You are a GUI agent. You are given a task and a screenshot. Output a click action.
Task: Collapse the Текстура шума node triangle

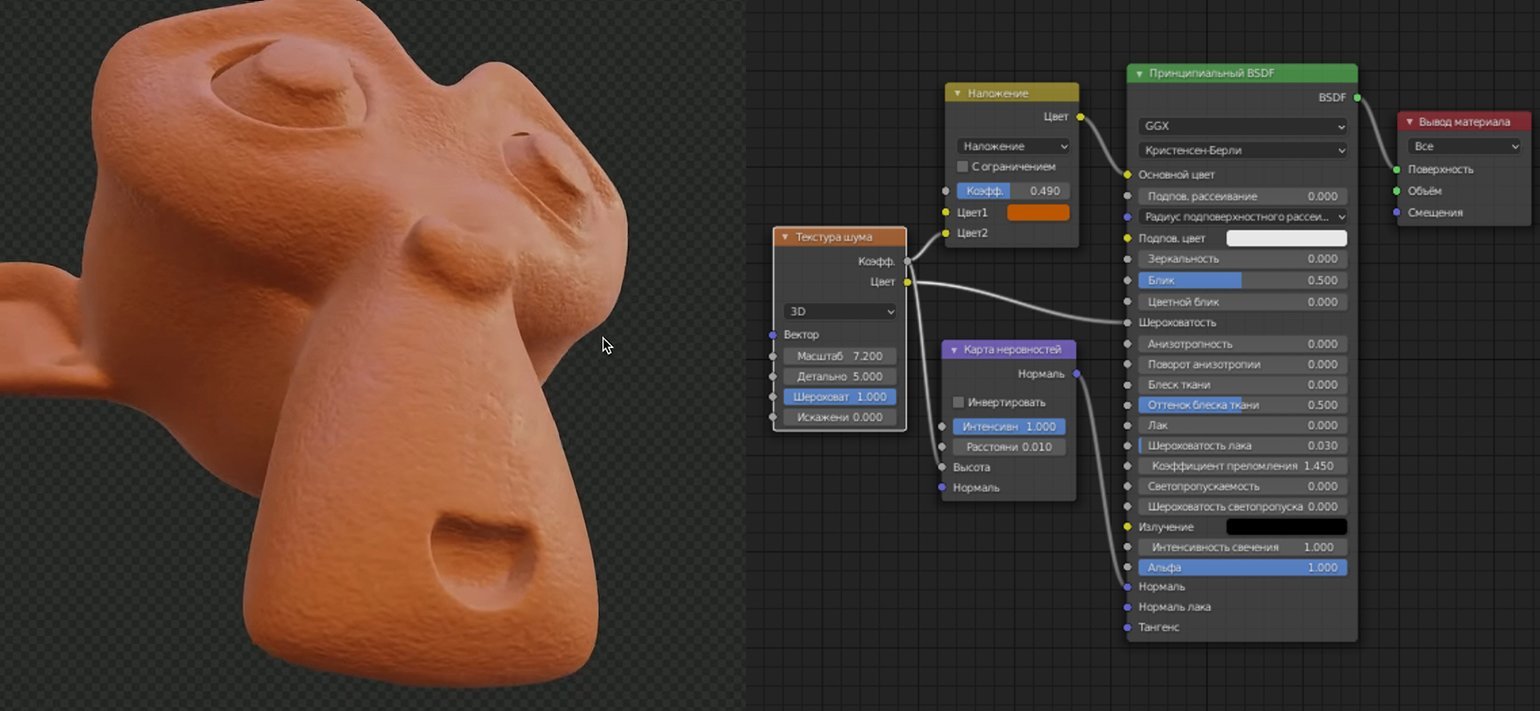tap(785, 237)
